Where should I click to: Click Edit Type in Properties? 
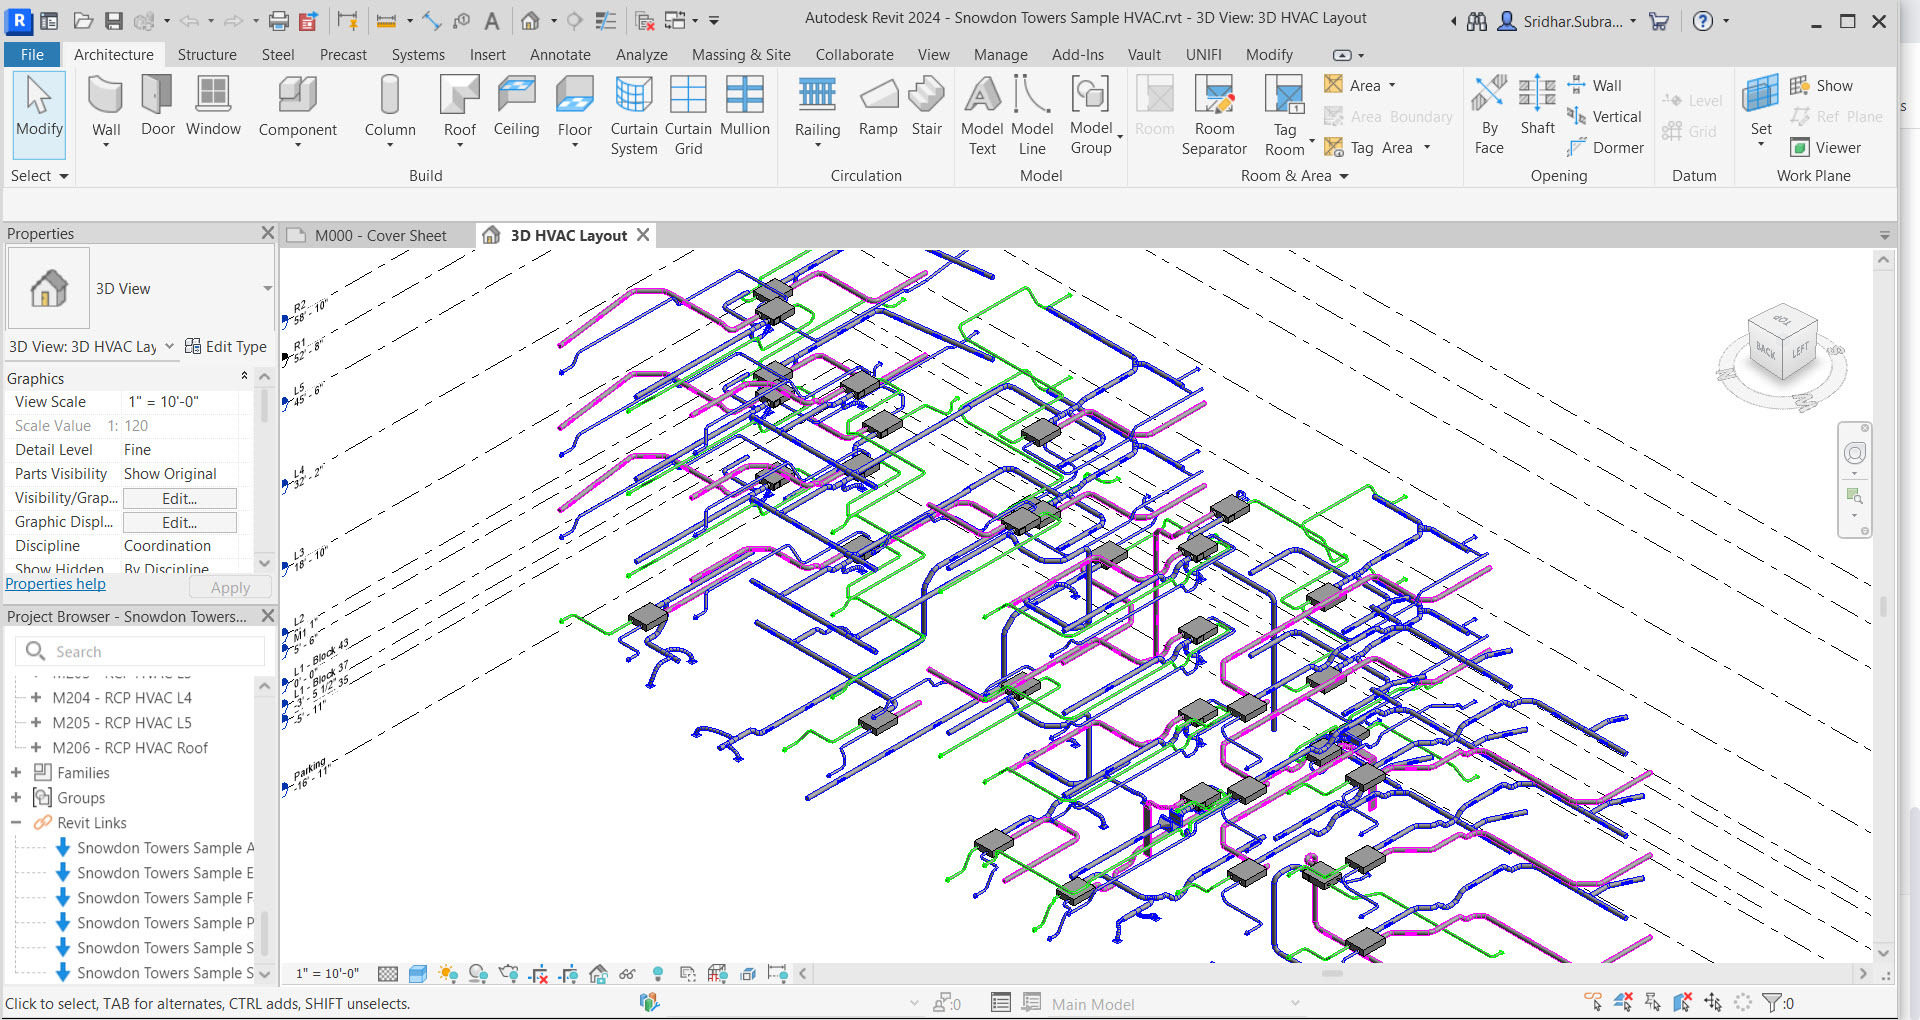[226, 346]
